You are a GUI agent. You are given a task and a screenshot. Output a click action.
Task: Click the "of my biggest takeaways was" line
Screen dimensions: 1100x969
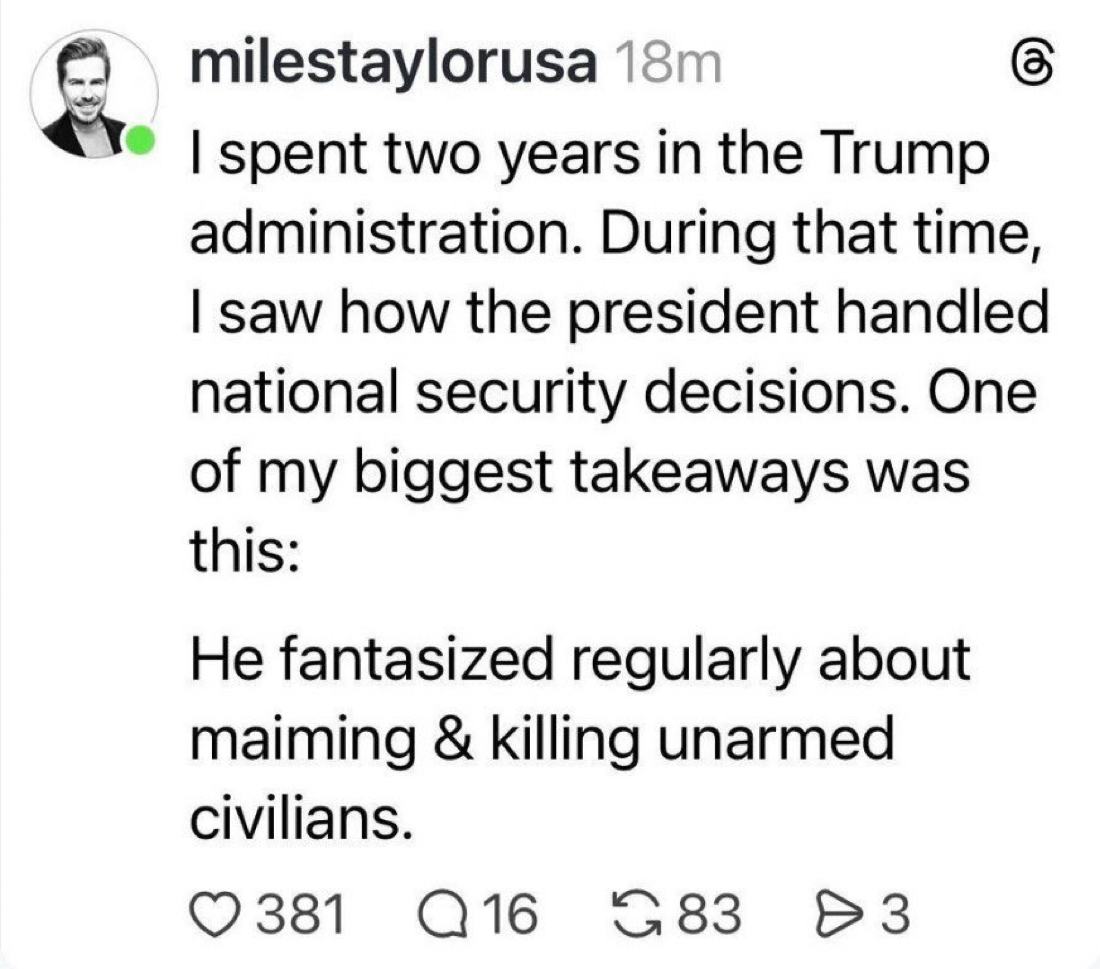point(580,473)
